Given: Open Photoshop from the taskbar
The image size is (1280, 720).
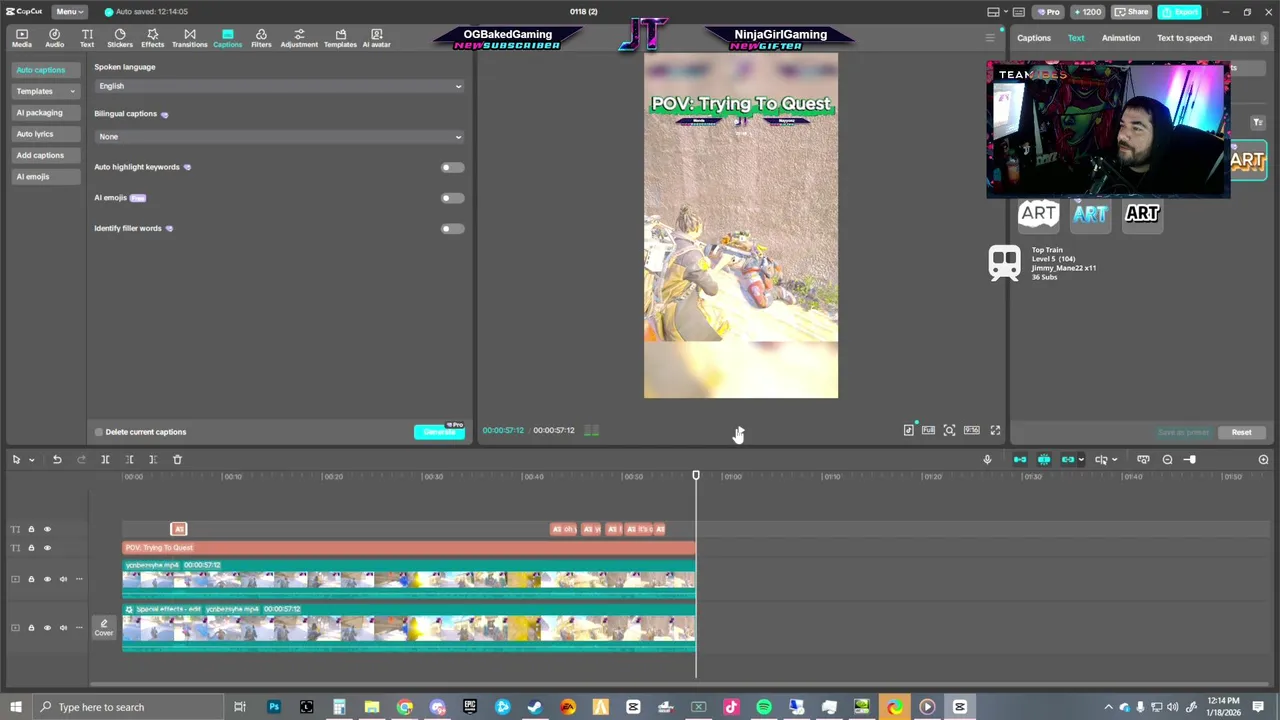Looking at the screenshot, I should (273, 707).
